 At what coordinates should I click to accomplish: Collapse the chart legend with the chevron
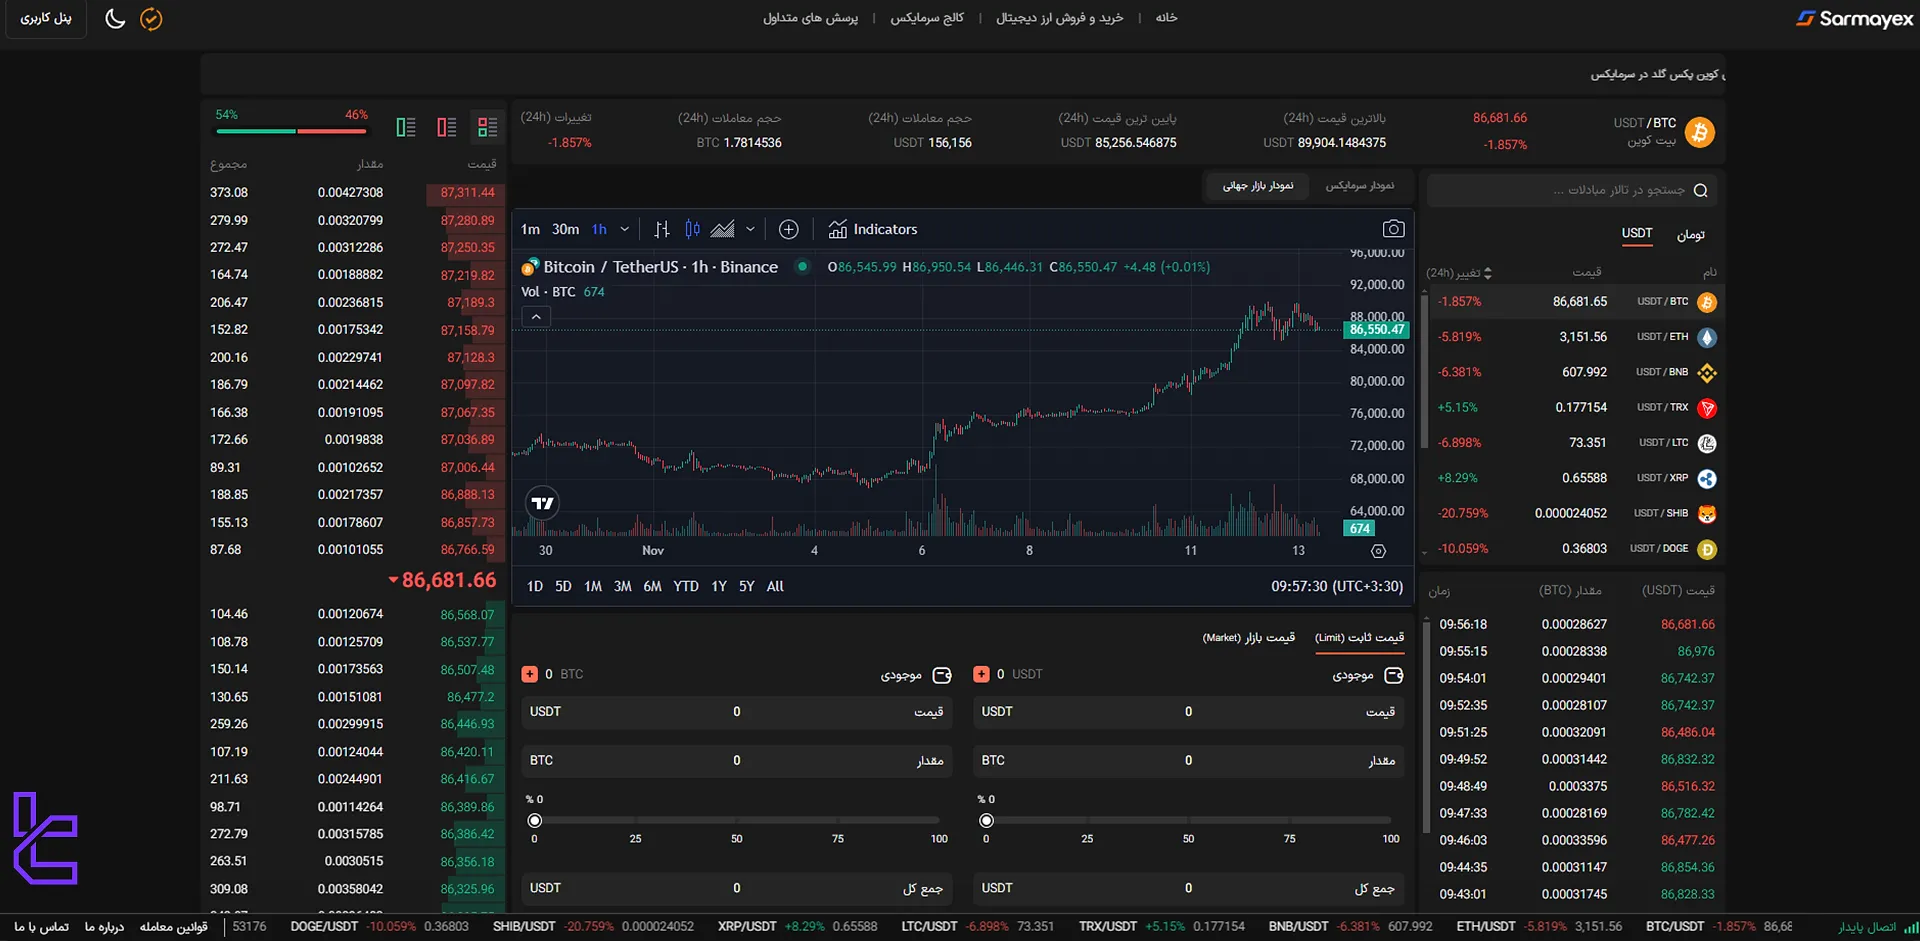click(x=536, y=317)
